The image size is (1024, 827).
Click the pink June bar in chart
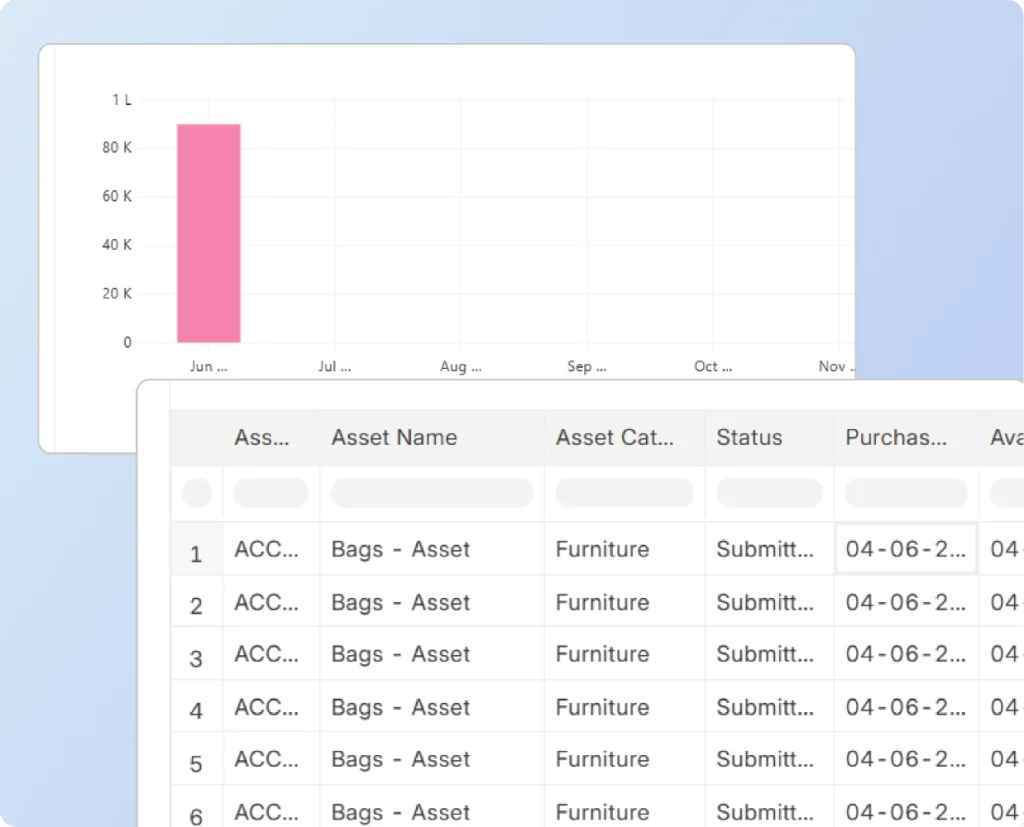209,233
